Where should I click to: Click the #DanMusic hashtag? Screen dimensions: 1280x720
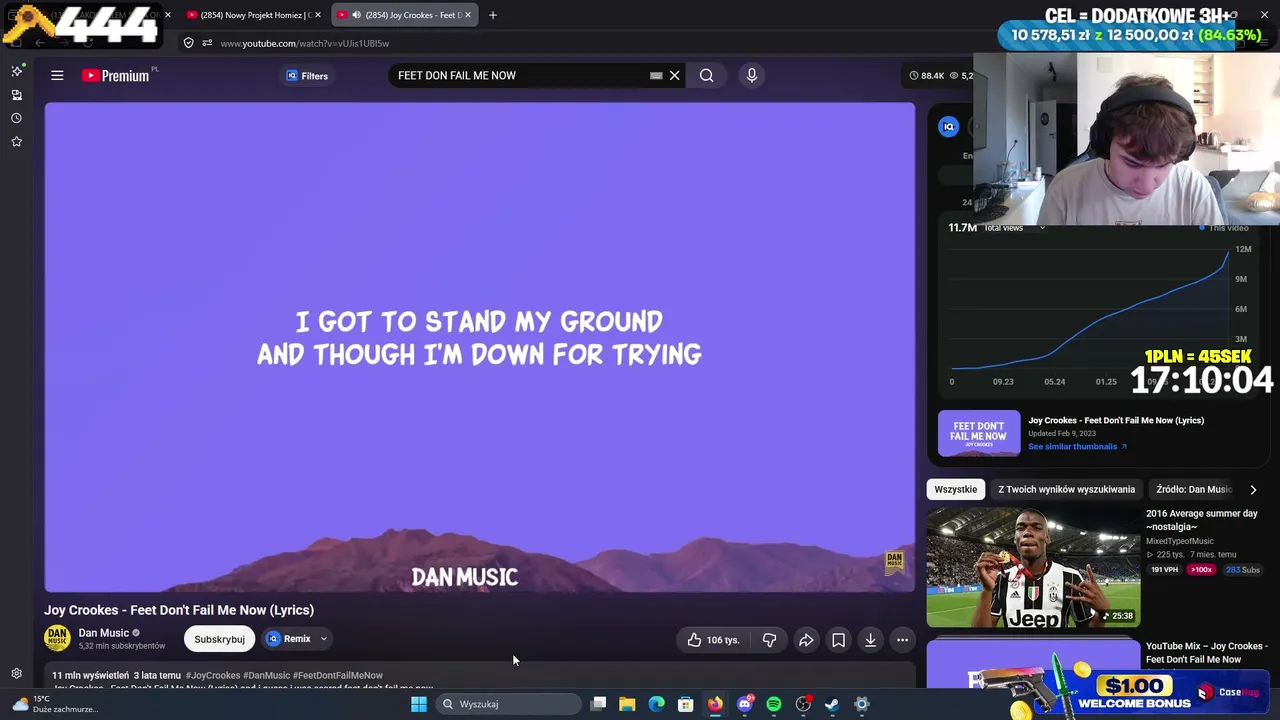267,676
